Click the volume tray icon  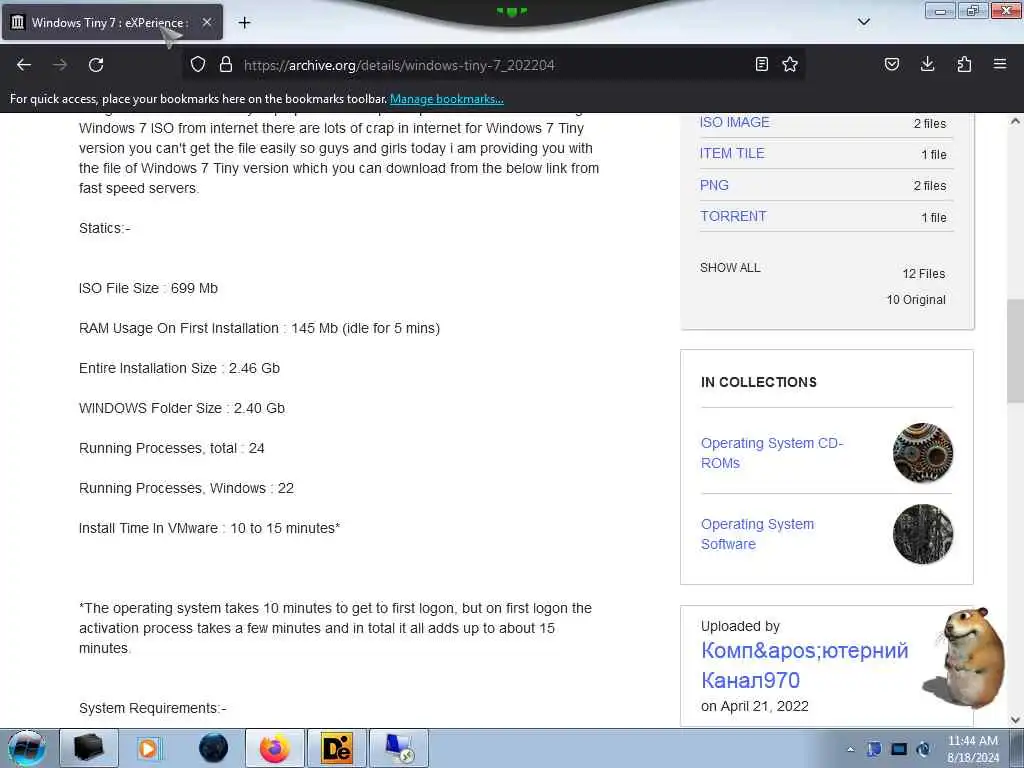click(x=923, y=749)
